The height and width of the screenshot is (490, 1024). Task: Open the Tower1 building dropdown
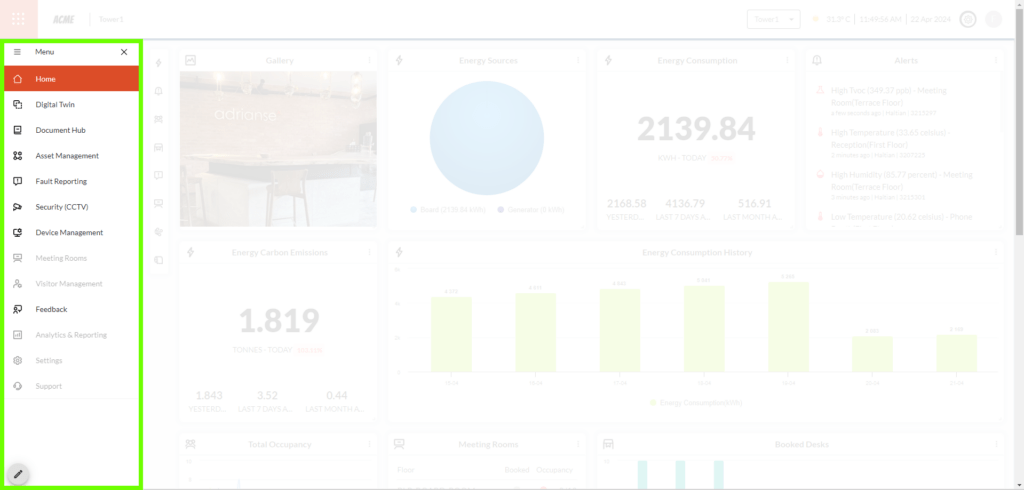pos(773,19)
